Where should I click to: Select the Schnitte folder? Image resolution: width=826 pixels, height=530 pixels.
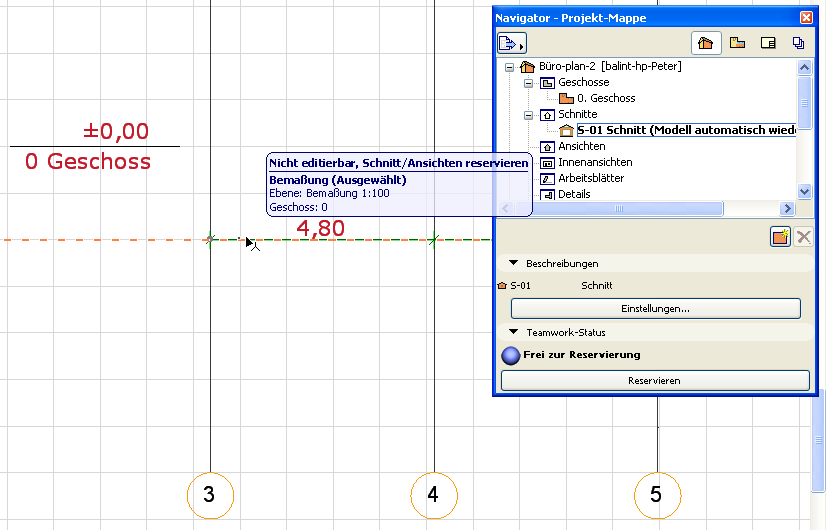[578, 114]
